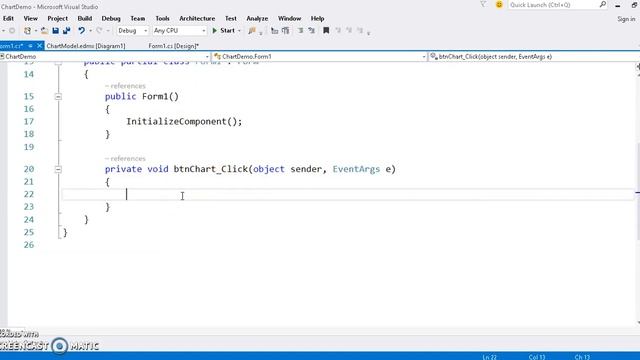Open the Start button dropdown arrow
Image resolution: width=640 pixels, height=360 pixels.
pos(239,31)
